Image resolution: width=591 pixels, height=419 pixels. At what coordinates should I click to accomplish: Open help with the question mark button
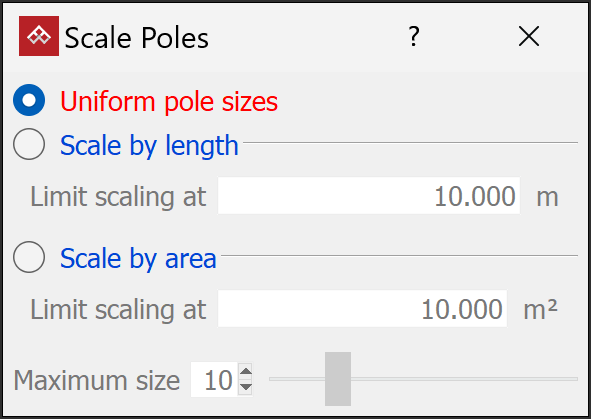(x=414, y=37)
